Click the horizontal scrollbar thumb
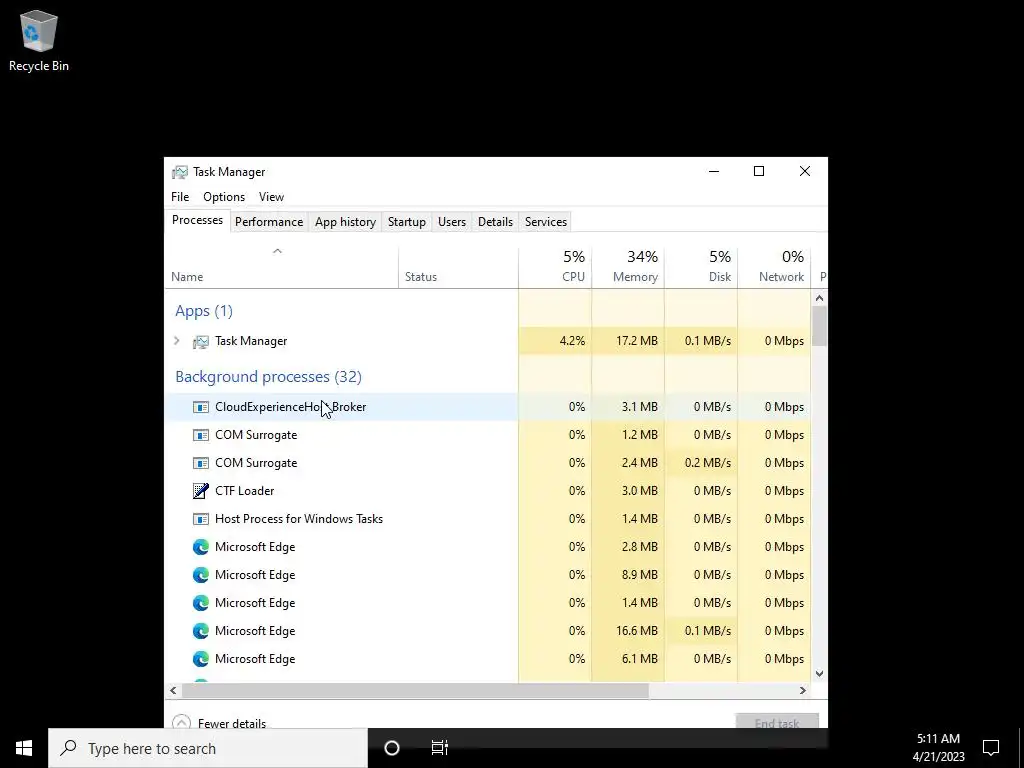1024x768 pixels. point(415,690)
